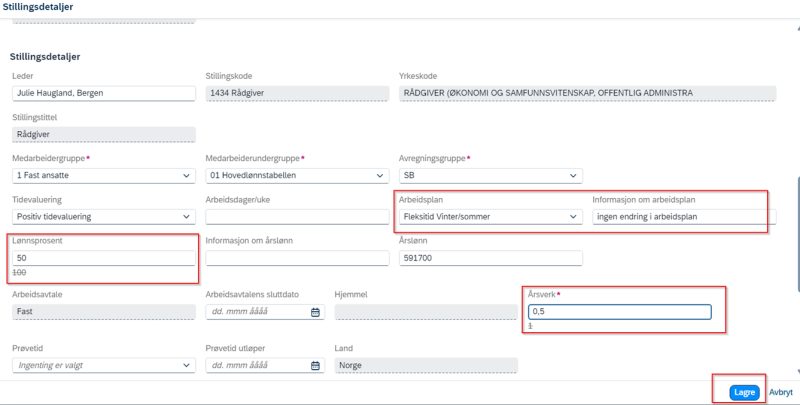800x405 pixels.
Task: Save changes with the Lagre button
Action: tap(744, 392)
